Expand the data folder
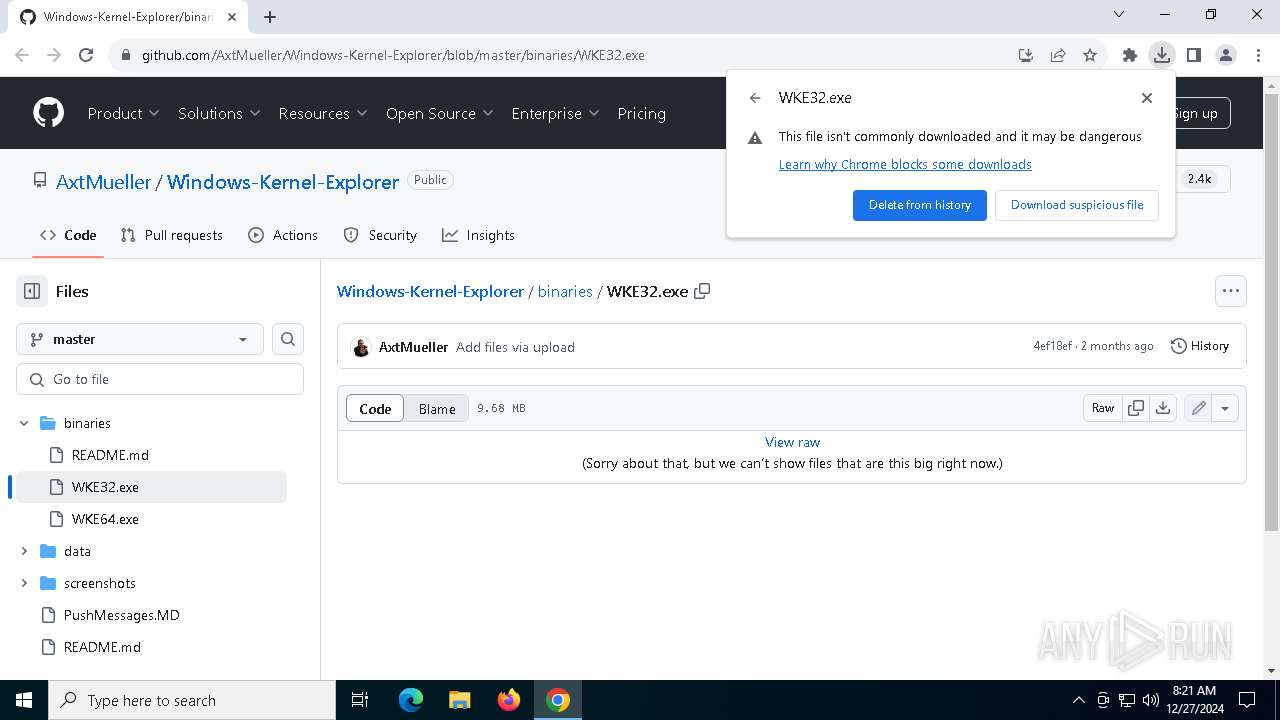The width and height of the screenshot is (1280, 720). pyautogui.click(x=24, y=551)
